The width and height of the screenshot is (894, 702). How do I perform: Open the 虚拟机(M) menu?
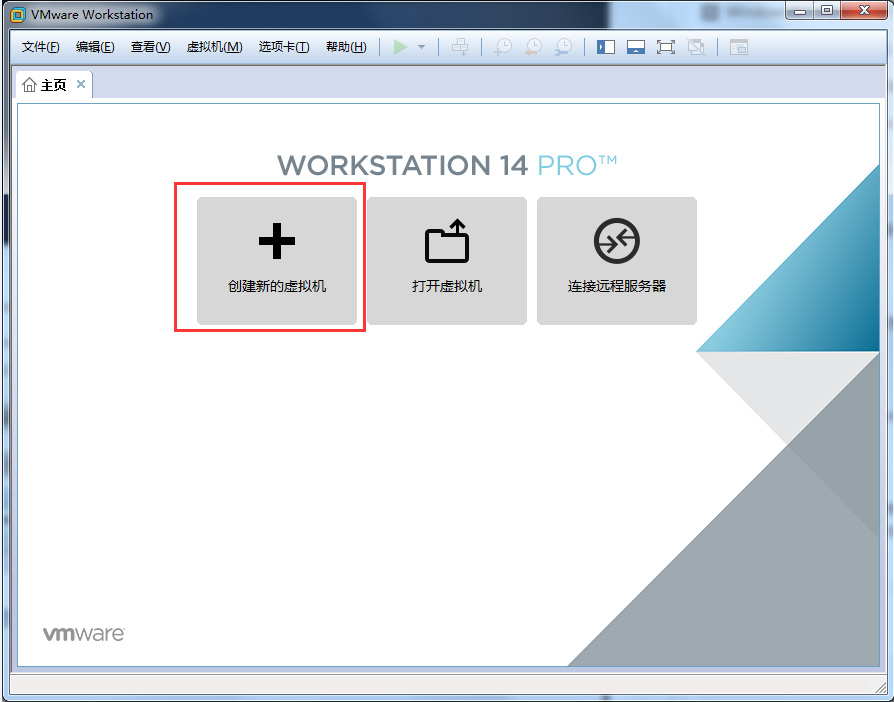[214, 47]
